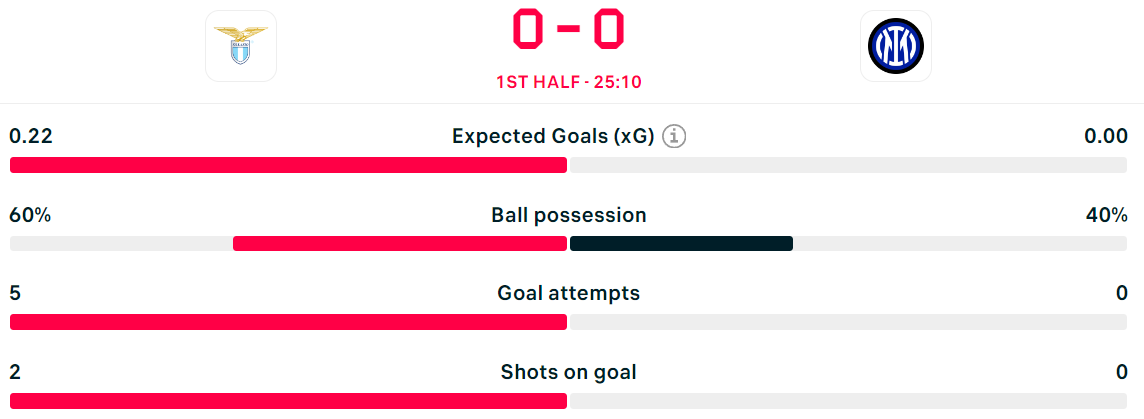Click Lazio's red possession bar
The width and height of the screenshot is (1144, 419).
click(x=400, y=244)
